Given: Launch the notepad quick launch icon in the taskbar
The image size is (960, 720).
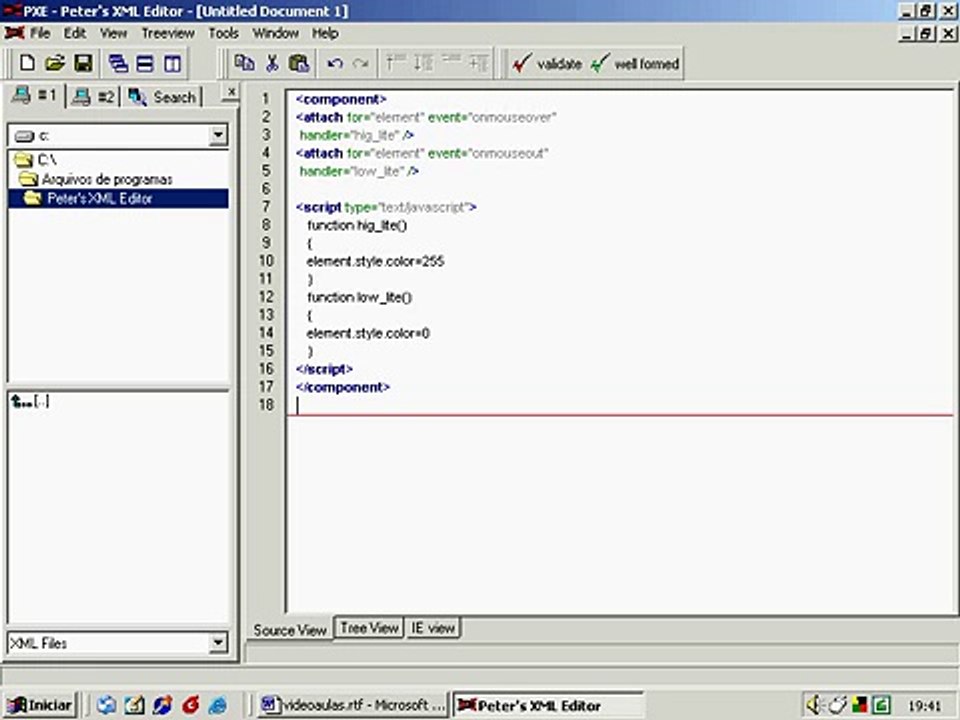Looking at the screenshot, I should [x=134, y=705].
